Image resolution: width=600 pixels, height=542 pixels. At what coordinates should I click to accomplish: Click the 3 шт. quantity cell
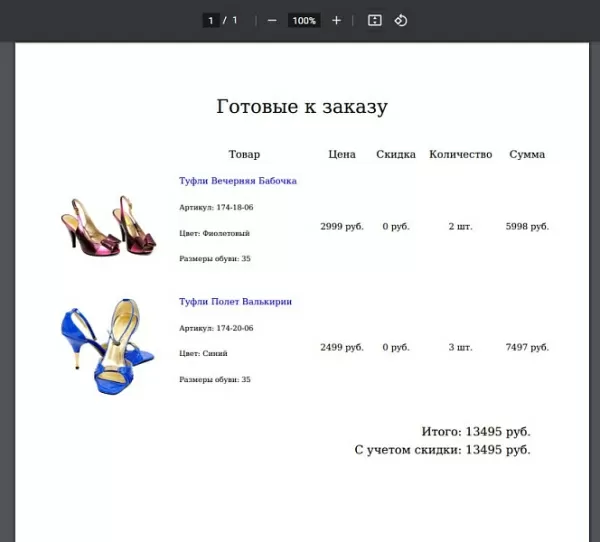click(x=461, y=347)
